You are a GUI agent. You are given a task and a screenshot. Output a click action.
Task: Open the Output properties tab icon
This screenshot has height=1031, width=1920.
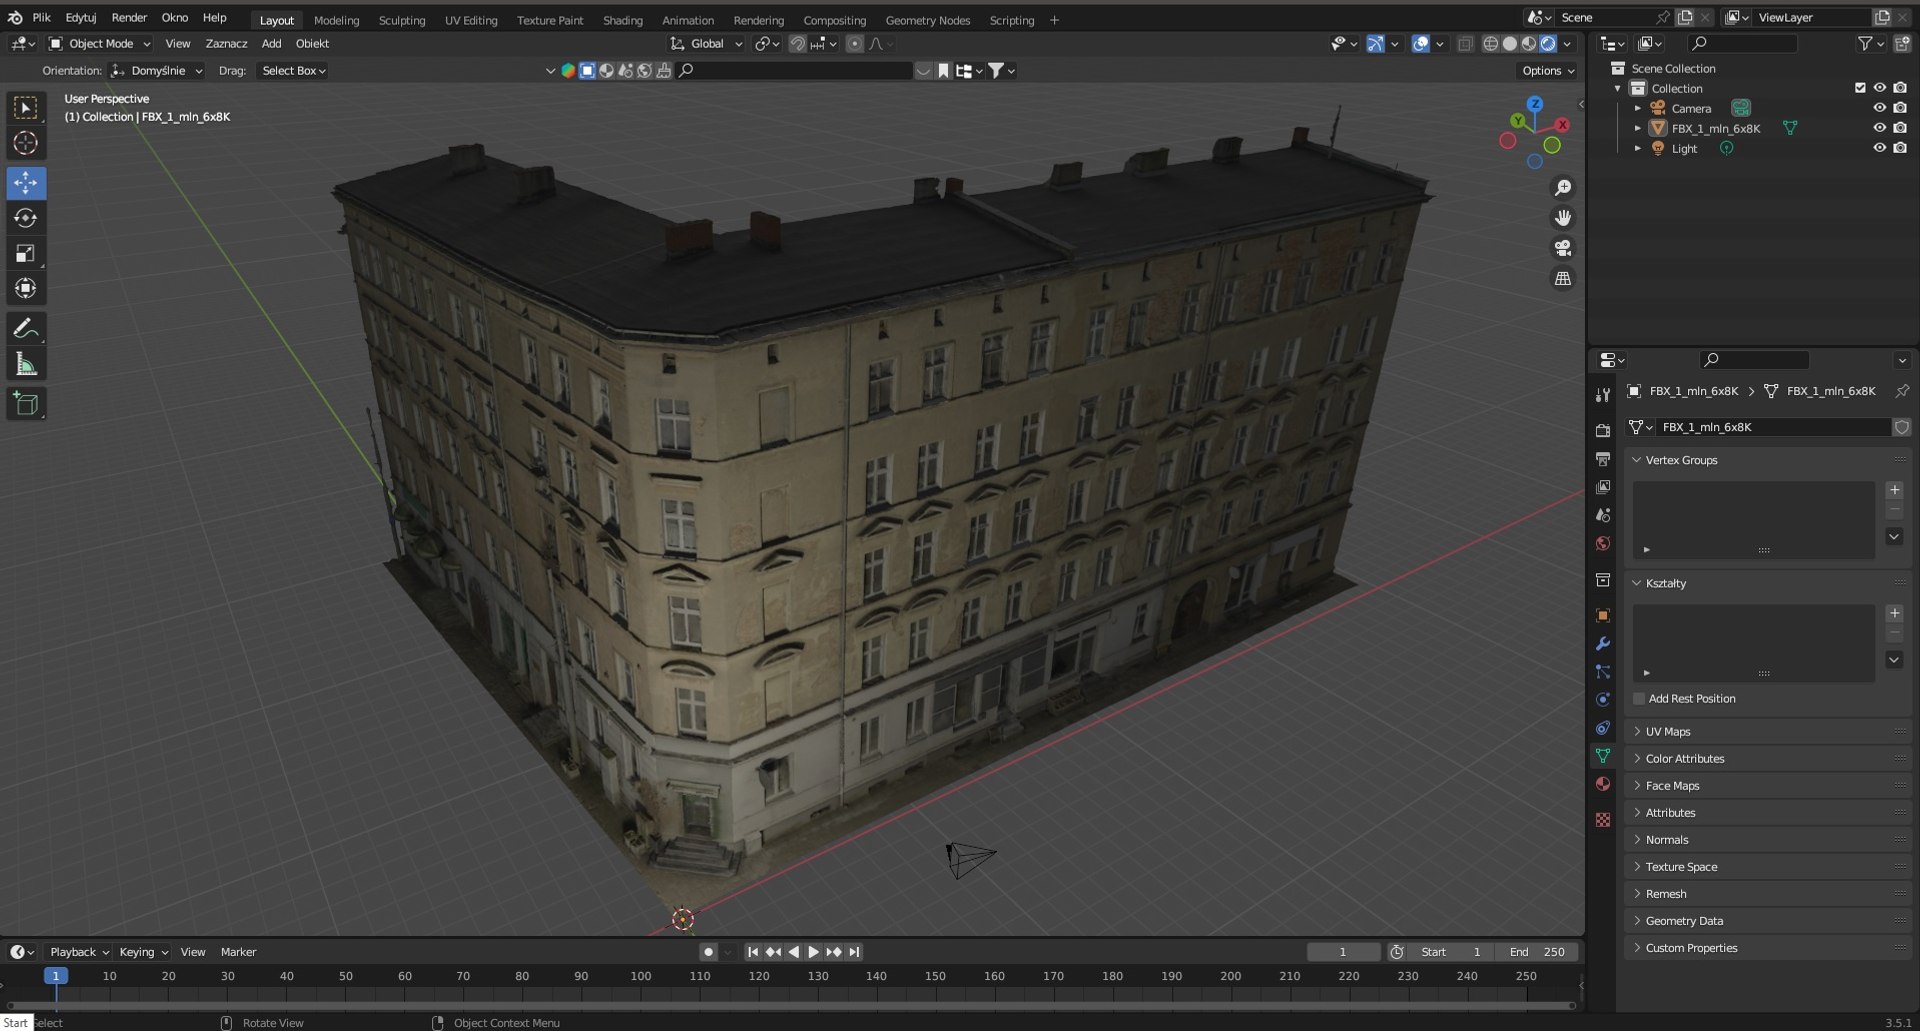(x=1603, y=458)
